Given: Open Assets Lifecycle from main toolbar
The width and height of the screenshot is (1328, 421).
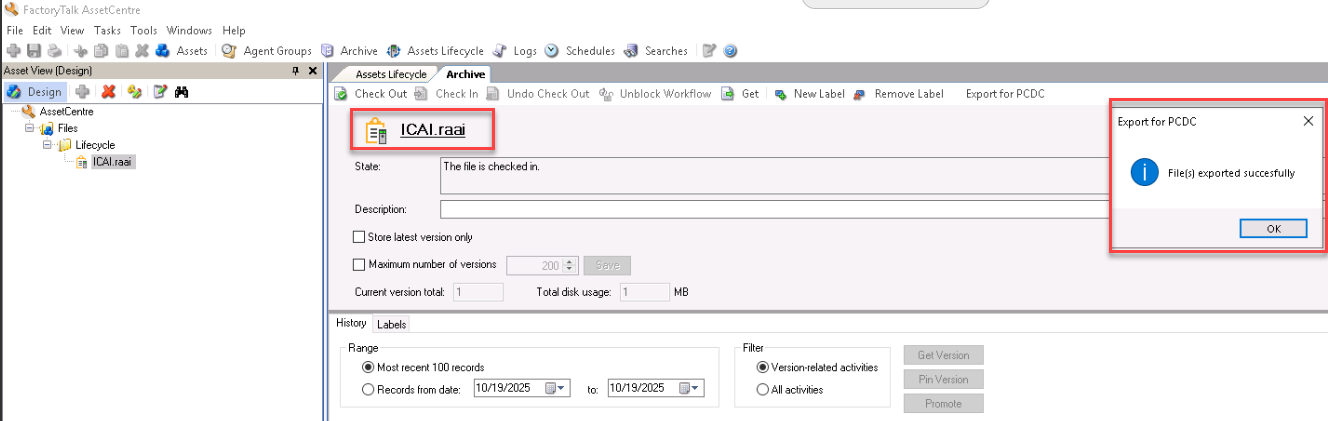Looking at the screenshot, I should tap(436, 51).
